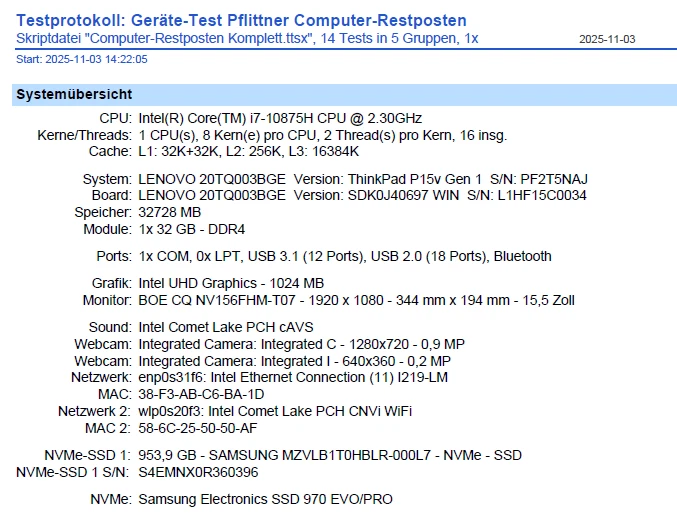Select the Webcam line with 1280x720
Image resolution: width=677 pixels, height=528 pixels.
point(301,345)
